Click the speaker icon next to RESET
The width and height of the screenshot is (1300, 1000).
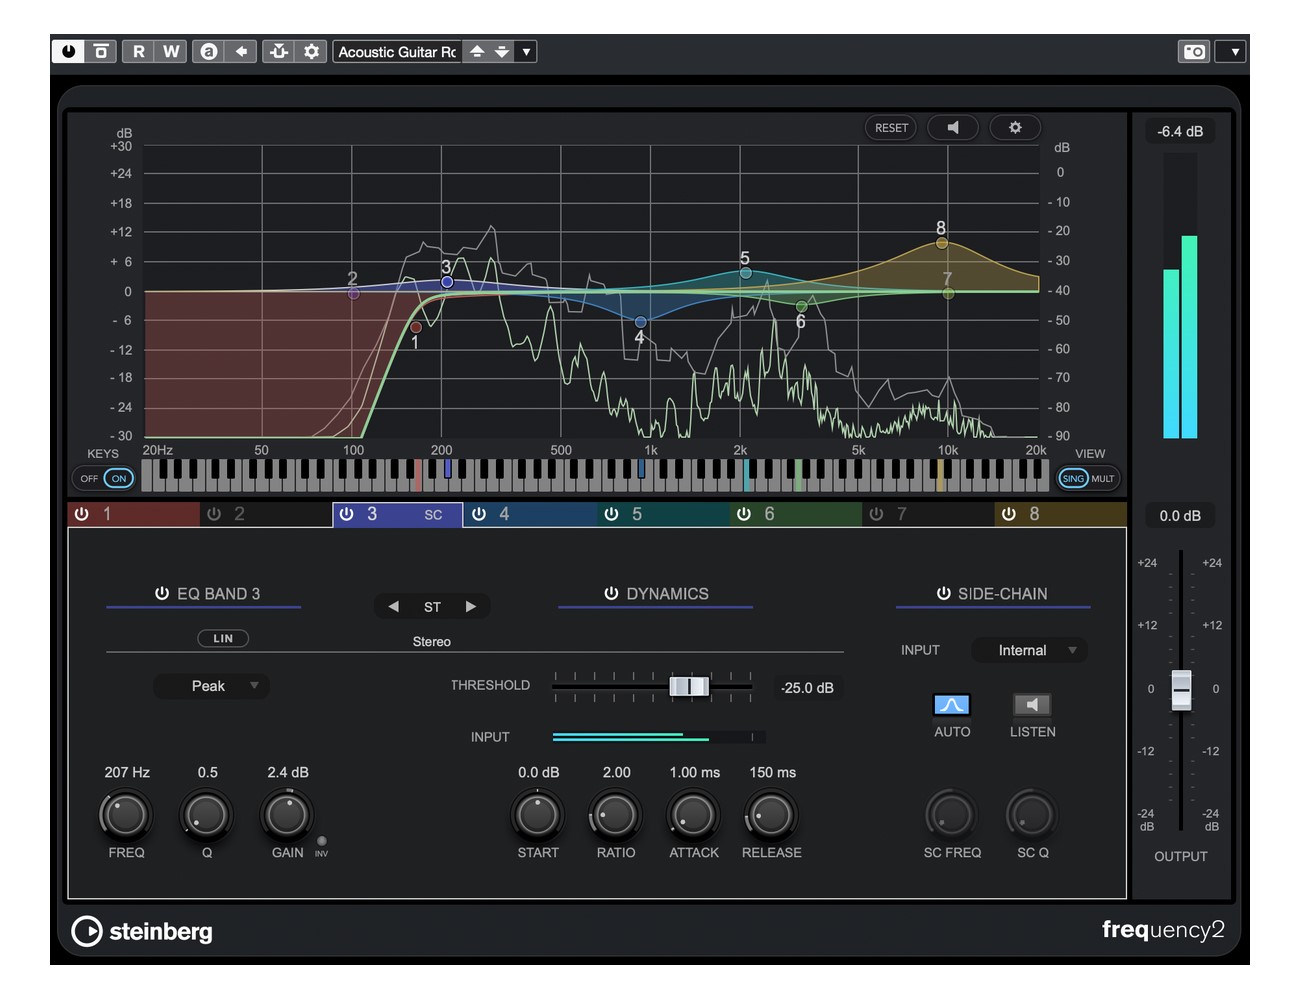pos(954,128)
